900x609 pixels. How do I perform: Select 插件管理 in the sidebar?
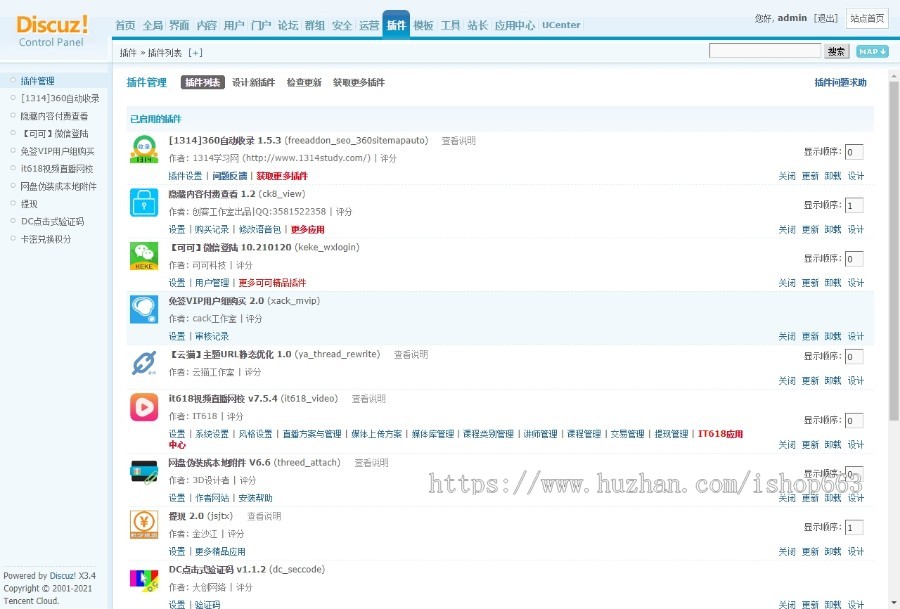37,81
